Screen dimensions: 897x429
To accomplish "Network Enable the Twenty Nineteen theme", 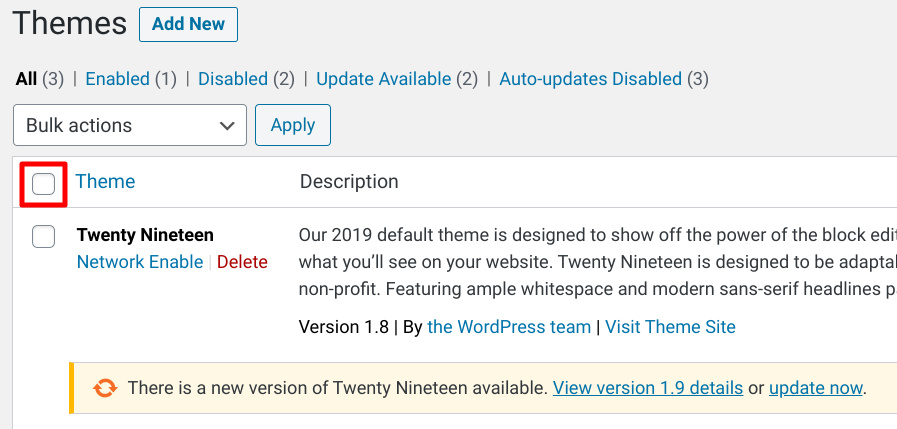I will (140, 262).
